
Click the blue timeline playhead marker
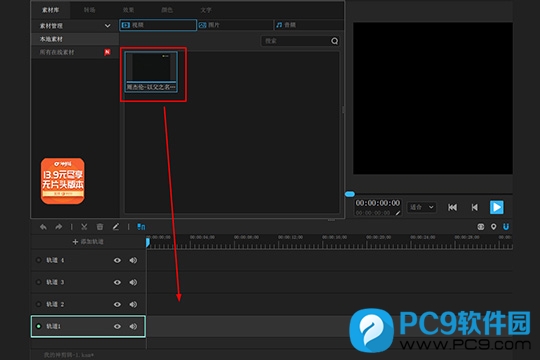[x=147, y=243]
